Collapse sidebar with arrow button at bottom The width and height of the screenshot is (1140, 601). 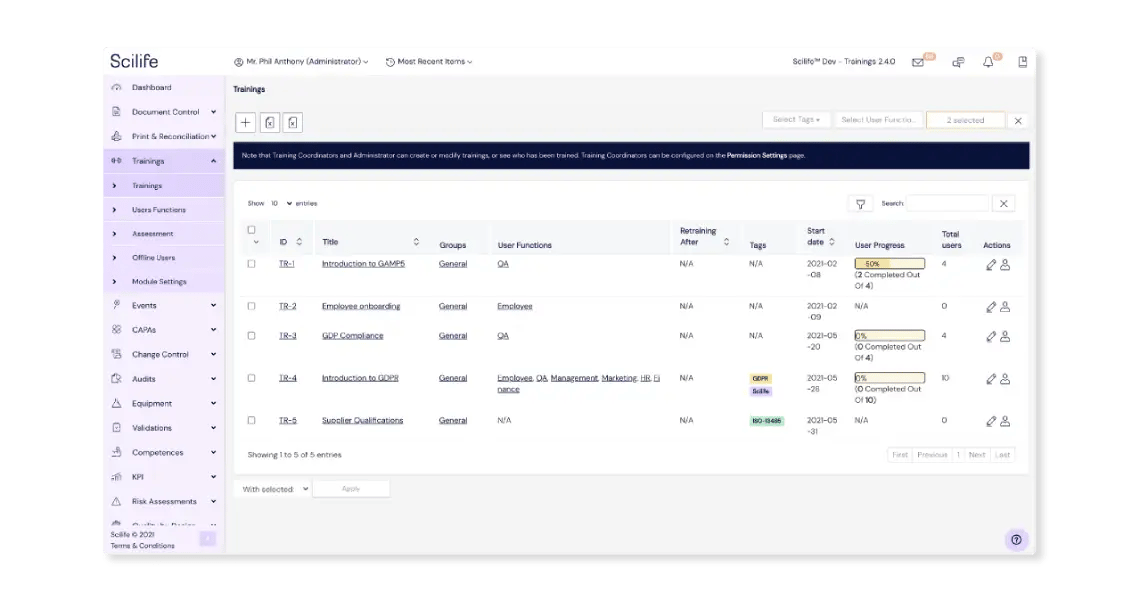point(208,539)
